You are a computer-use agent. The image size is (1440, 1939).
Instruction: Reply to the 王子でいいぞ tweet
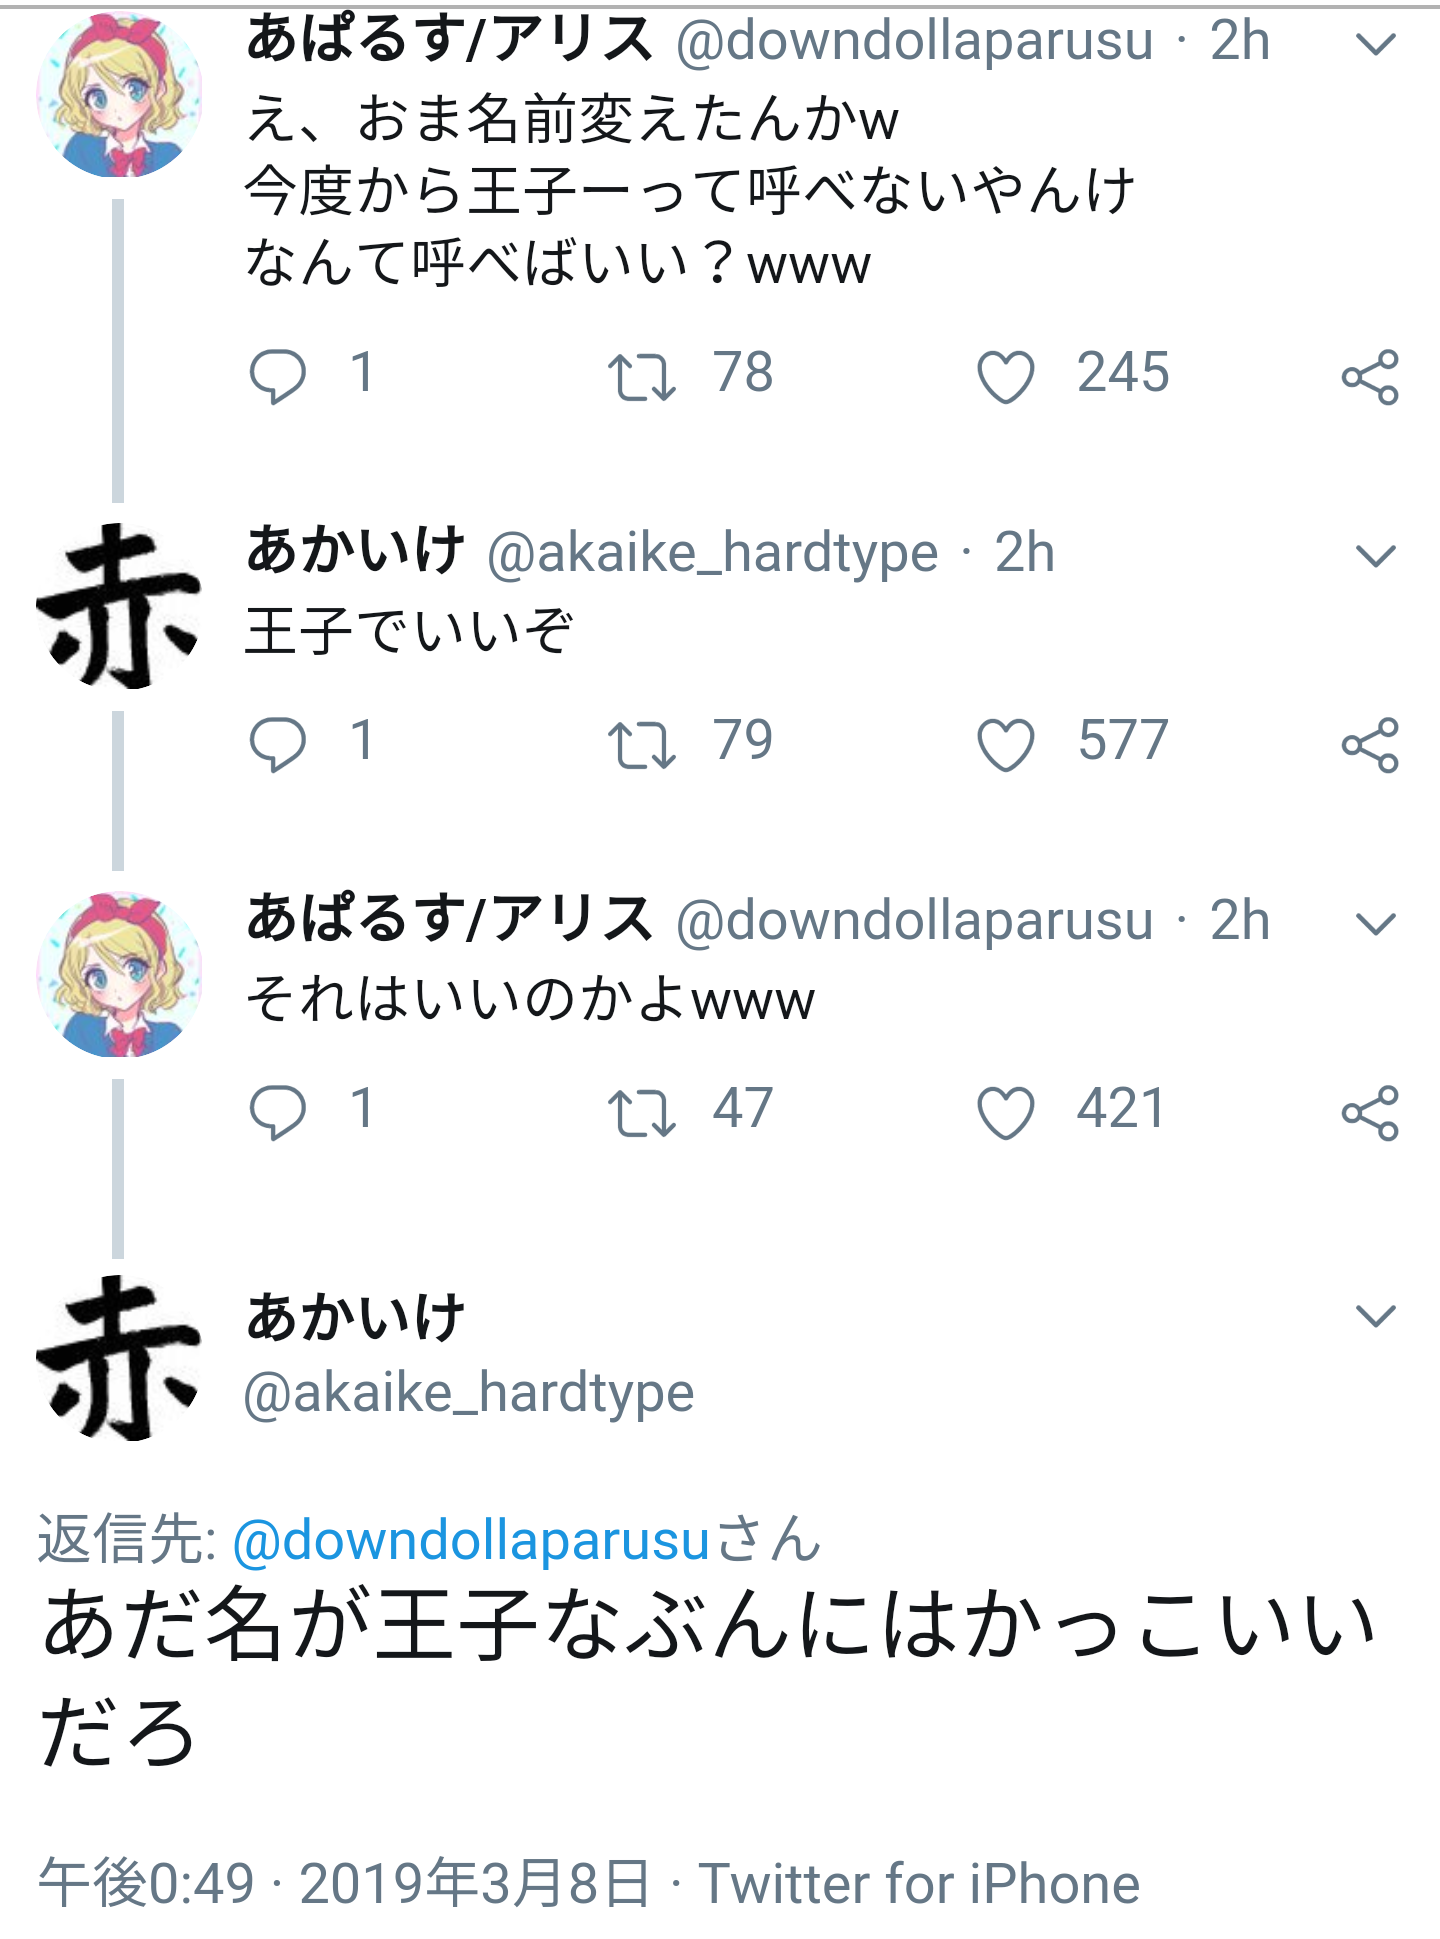coord(277,744)
